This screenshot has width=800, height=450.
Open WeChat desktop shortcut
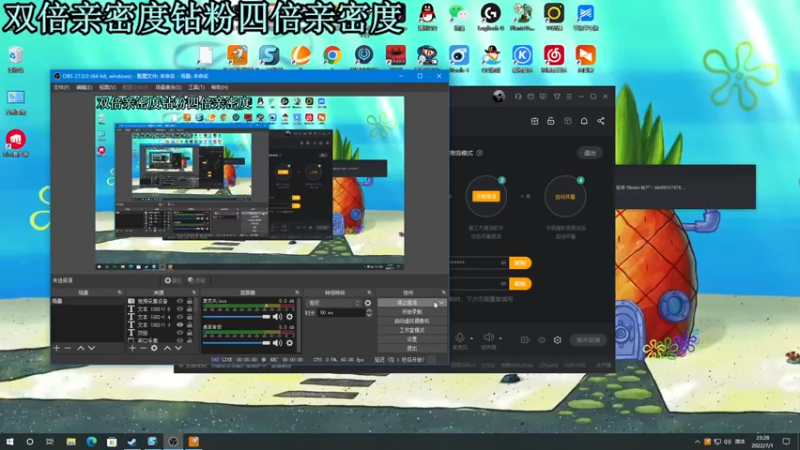[x=459, y=13]
